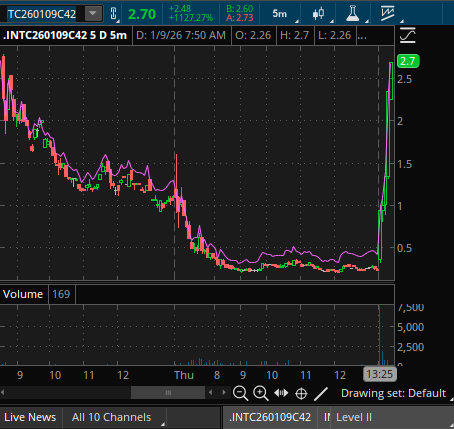Expand the ellipsis after L: 2.26
454x429 pixels.
click(362, 35)
